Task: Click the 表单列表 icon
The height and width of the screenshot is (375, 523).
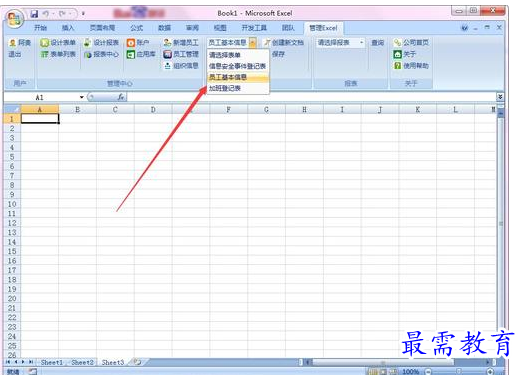Action: point(44,54)
